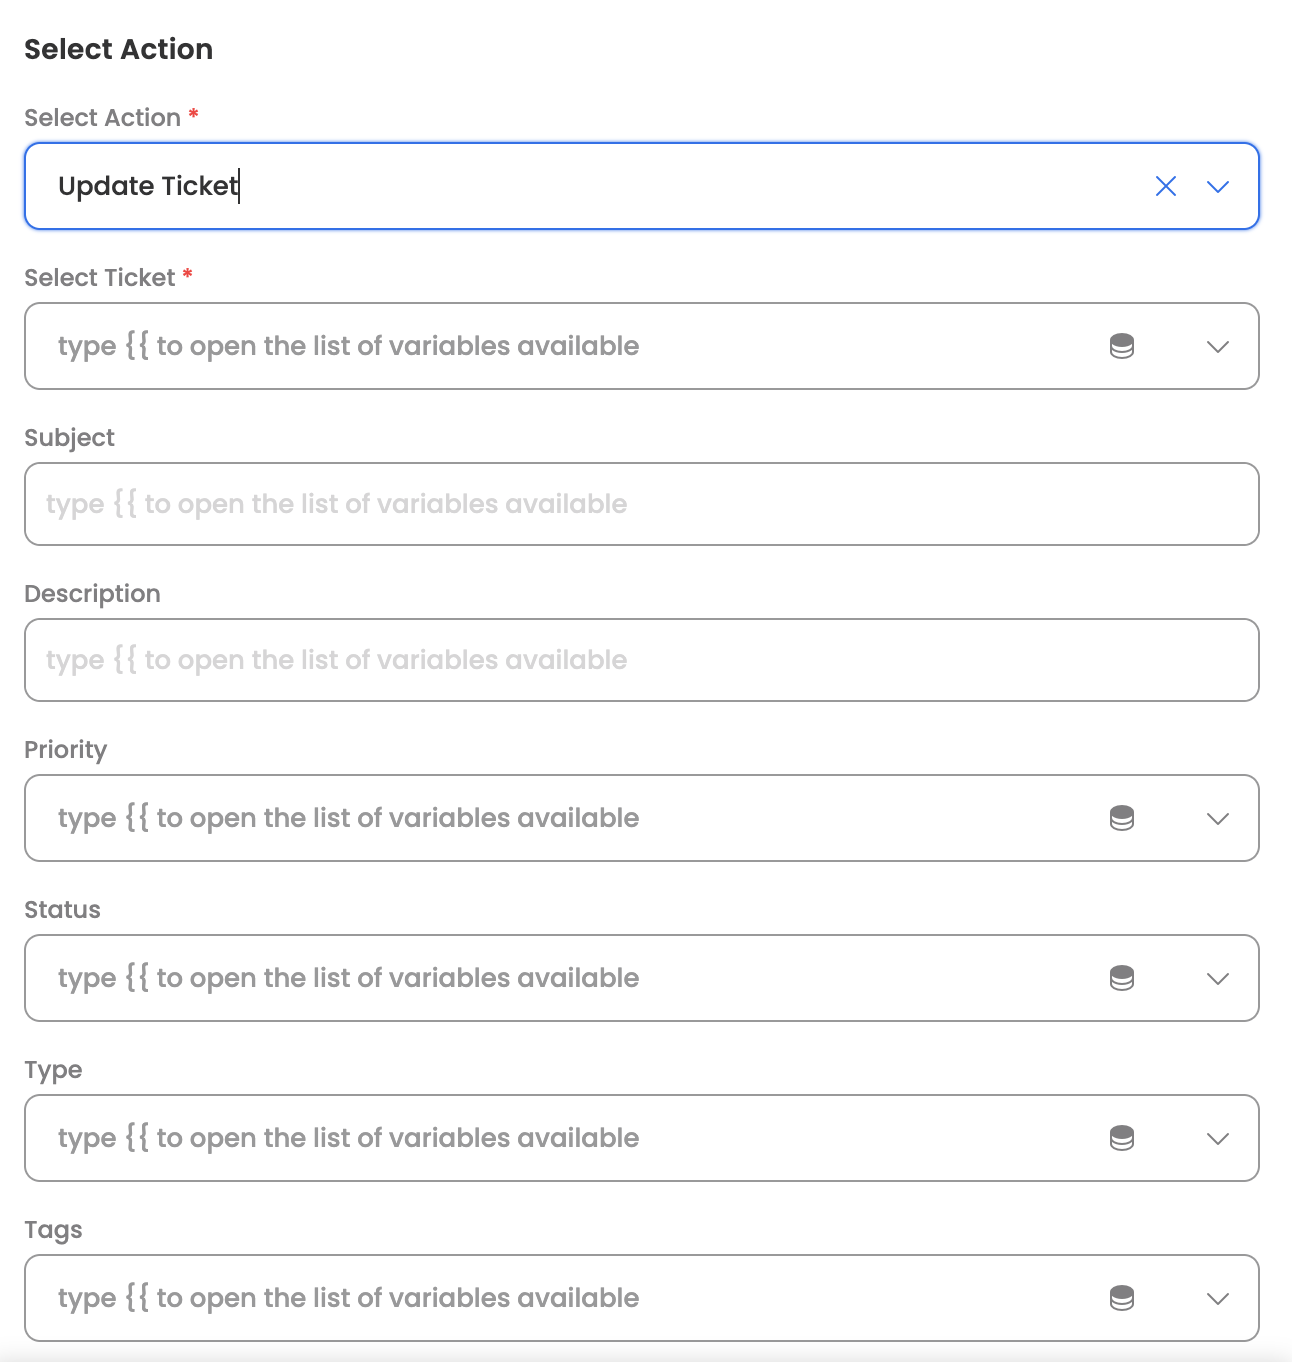This screenshot has height=1362, width=1292.
Task: Click the Status field placeholder text
Action: (348, 978)
